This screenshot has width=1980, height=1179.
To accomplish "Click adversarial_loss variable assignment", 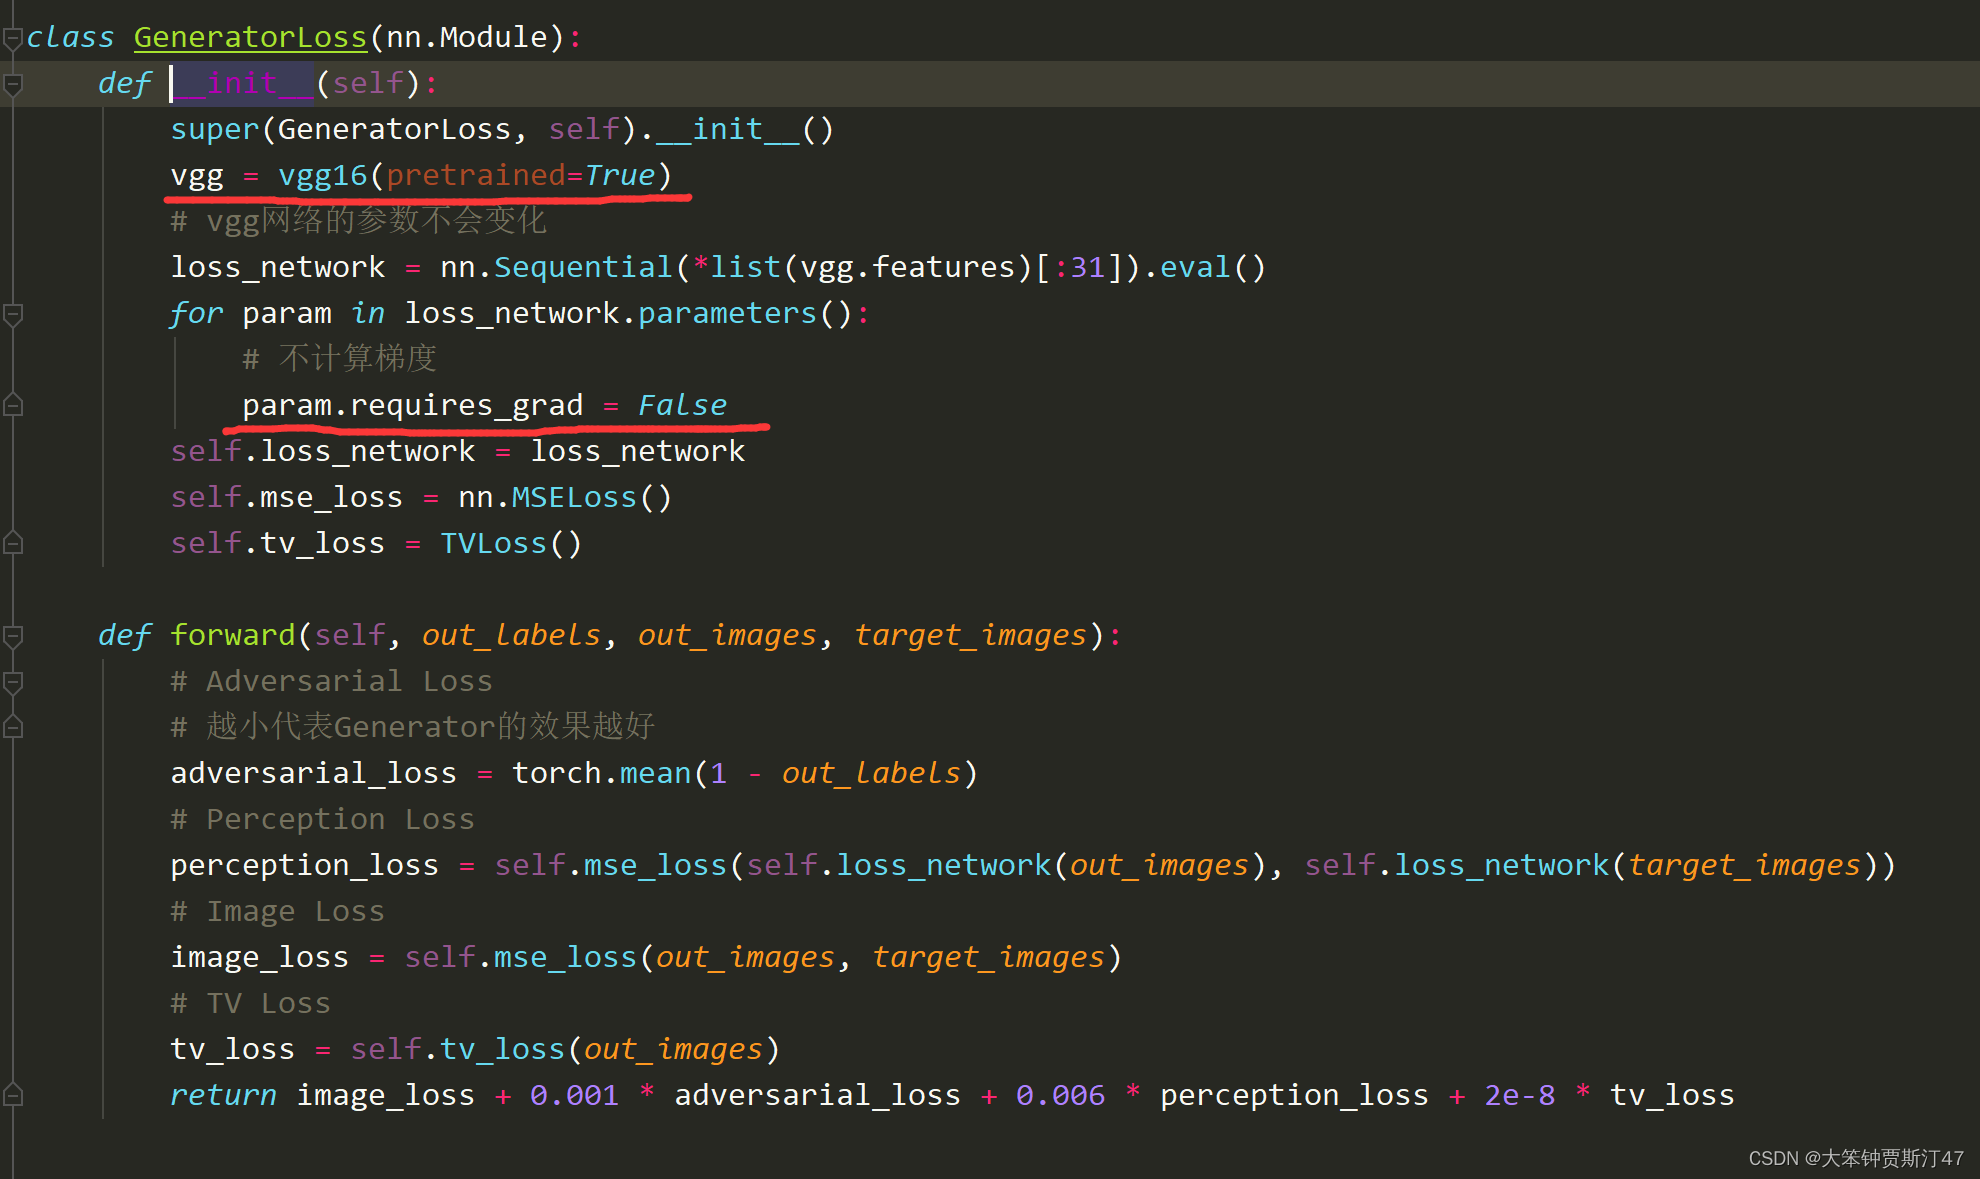I will tap(313, 774).
